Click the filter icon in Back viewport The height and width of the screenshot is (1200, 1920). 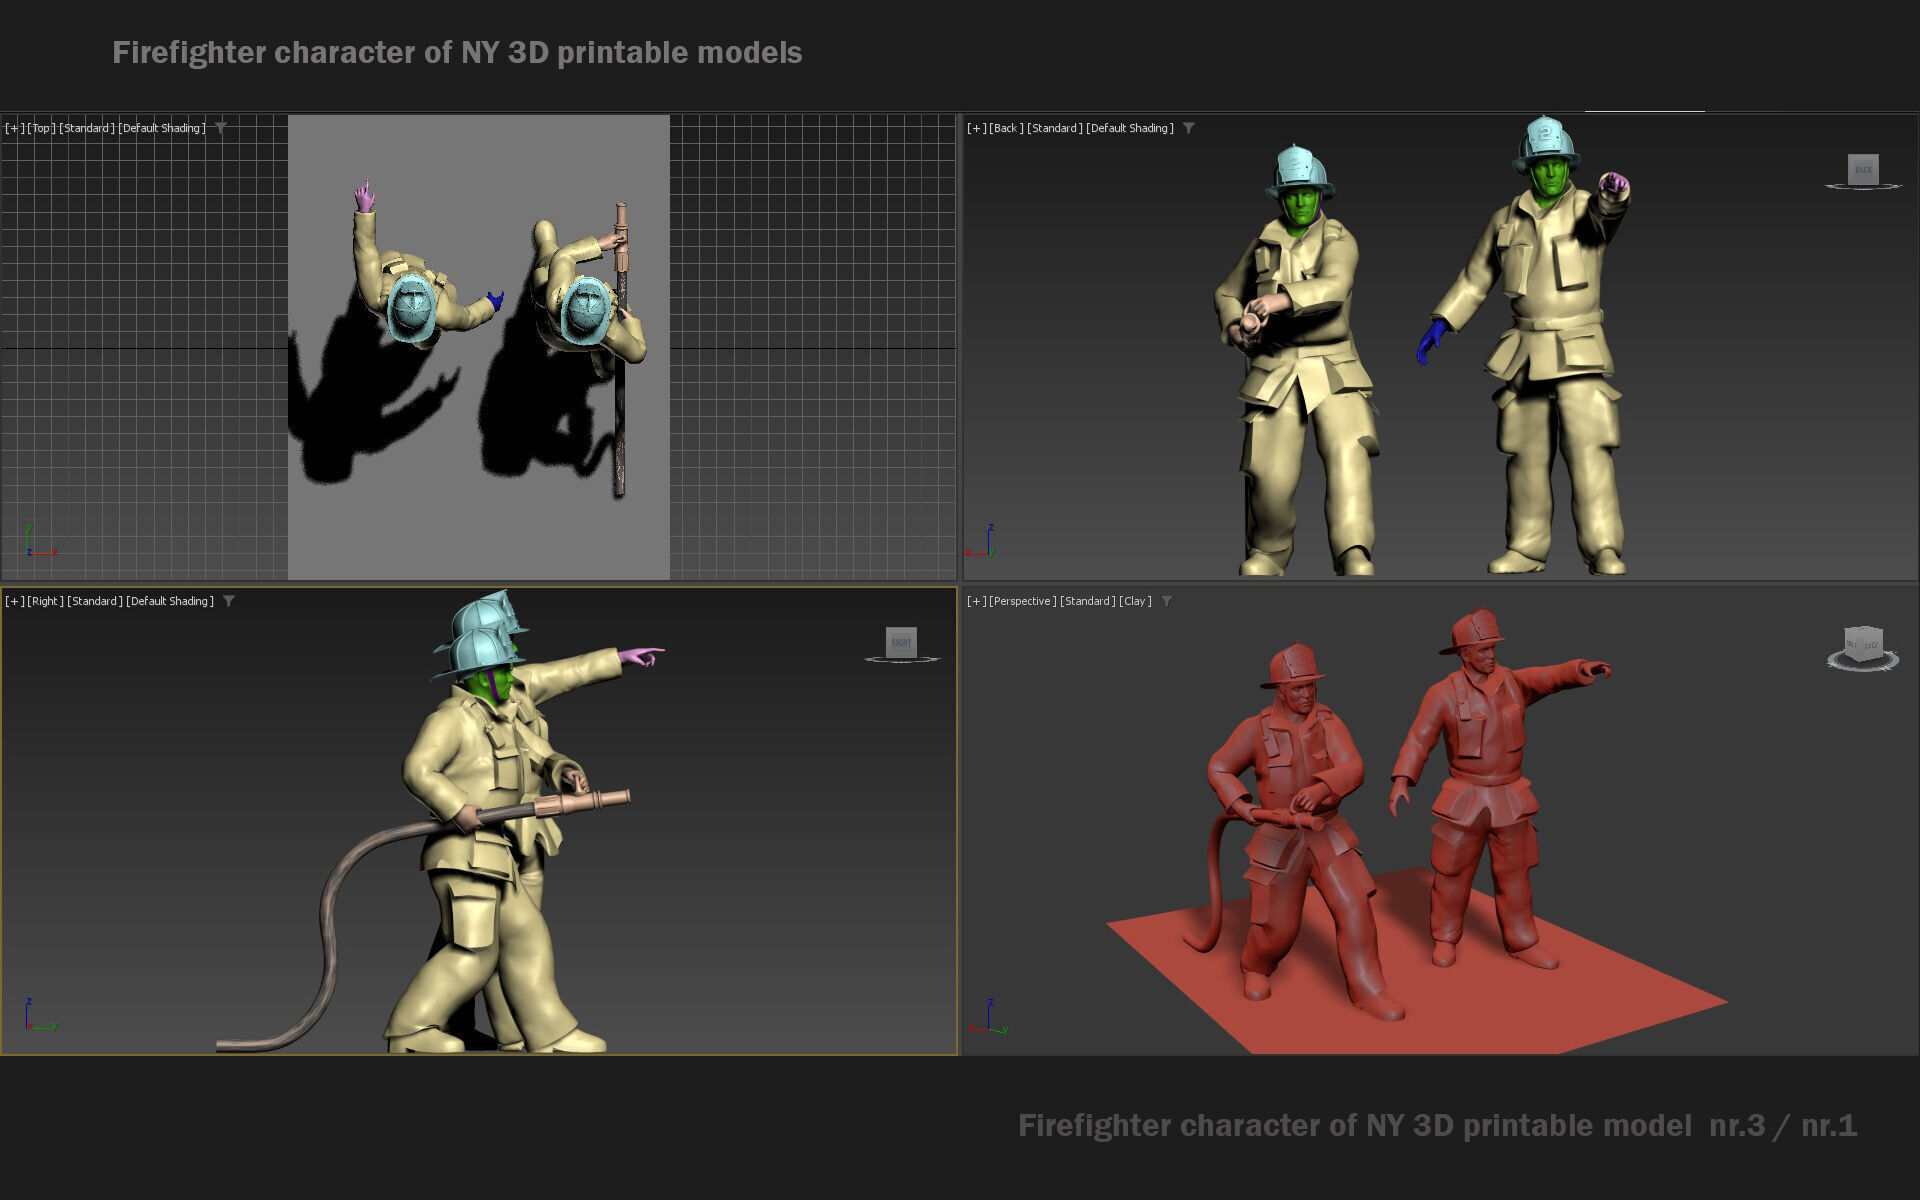(x=1189, y=128)
